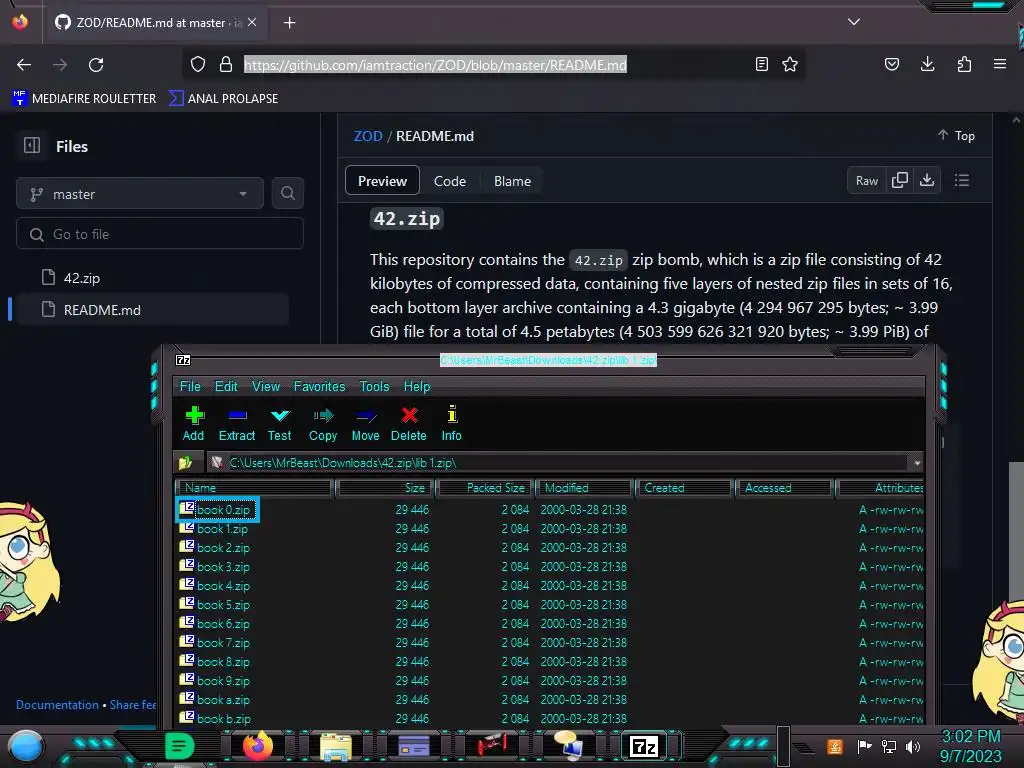Switch to 7-Zip taskbar button

coord(644,746)
